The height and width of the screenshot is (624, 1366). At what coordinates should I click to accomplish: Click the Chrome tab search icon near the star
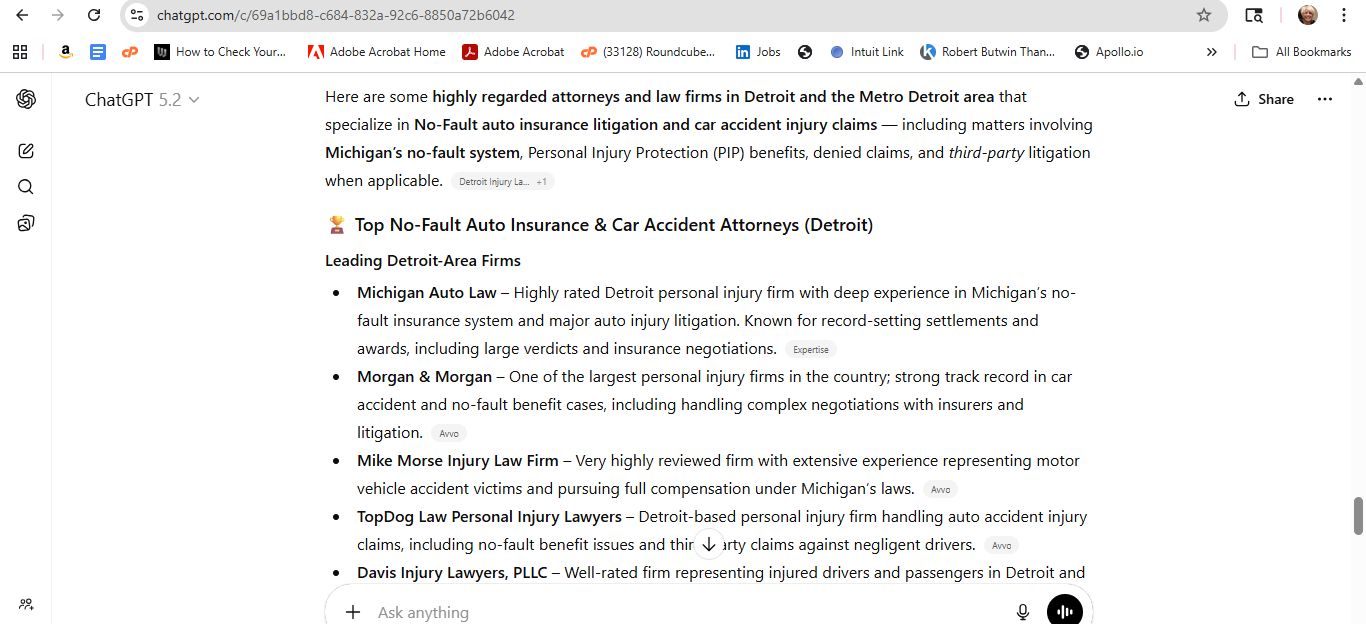point(1254,15)
